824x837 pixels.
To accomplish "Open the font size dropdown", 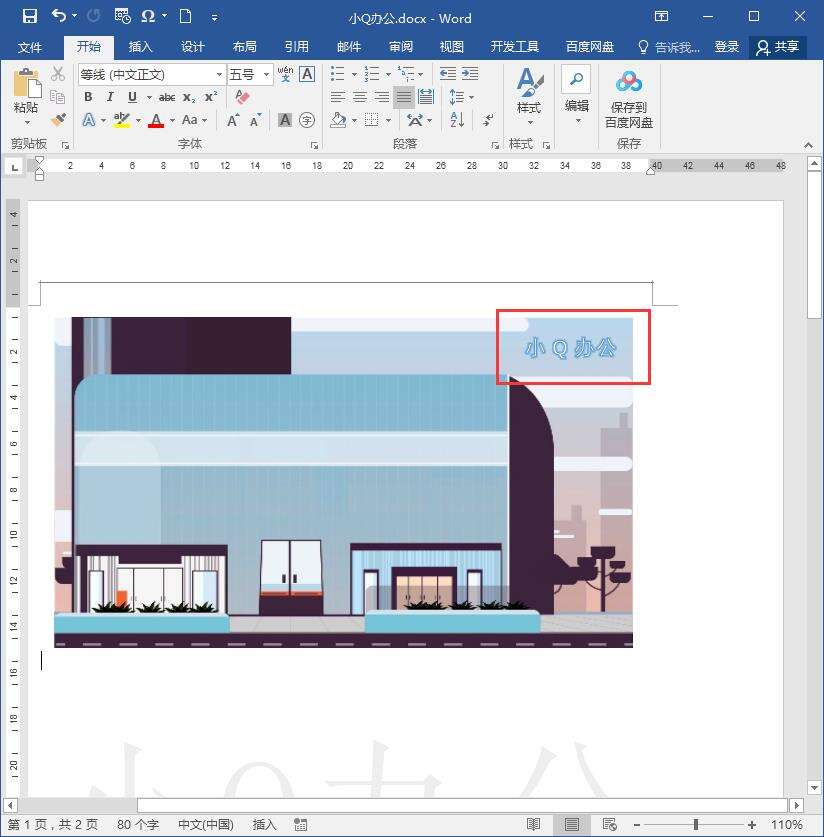I will pyautogui.click(x=266, y=74).
